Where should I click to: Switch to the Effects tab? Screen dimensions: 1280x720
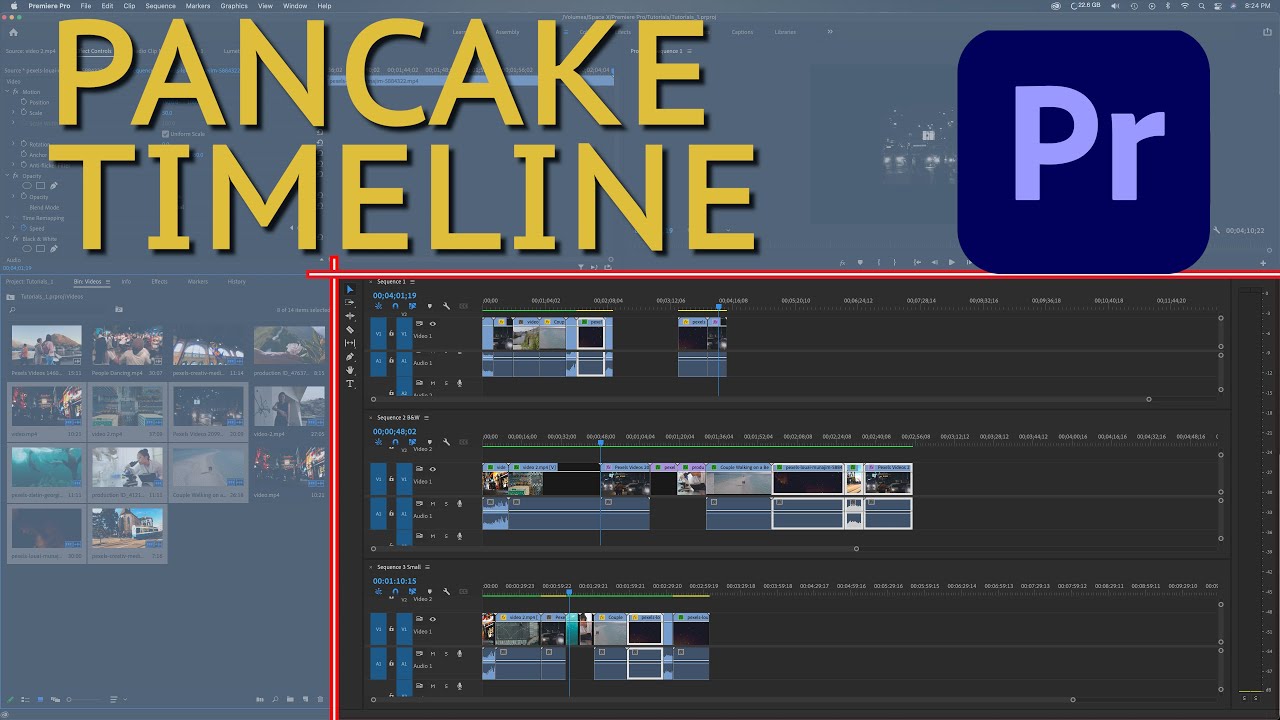(x=159, y=282)
